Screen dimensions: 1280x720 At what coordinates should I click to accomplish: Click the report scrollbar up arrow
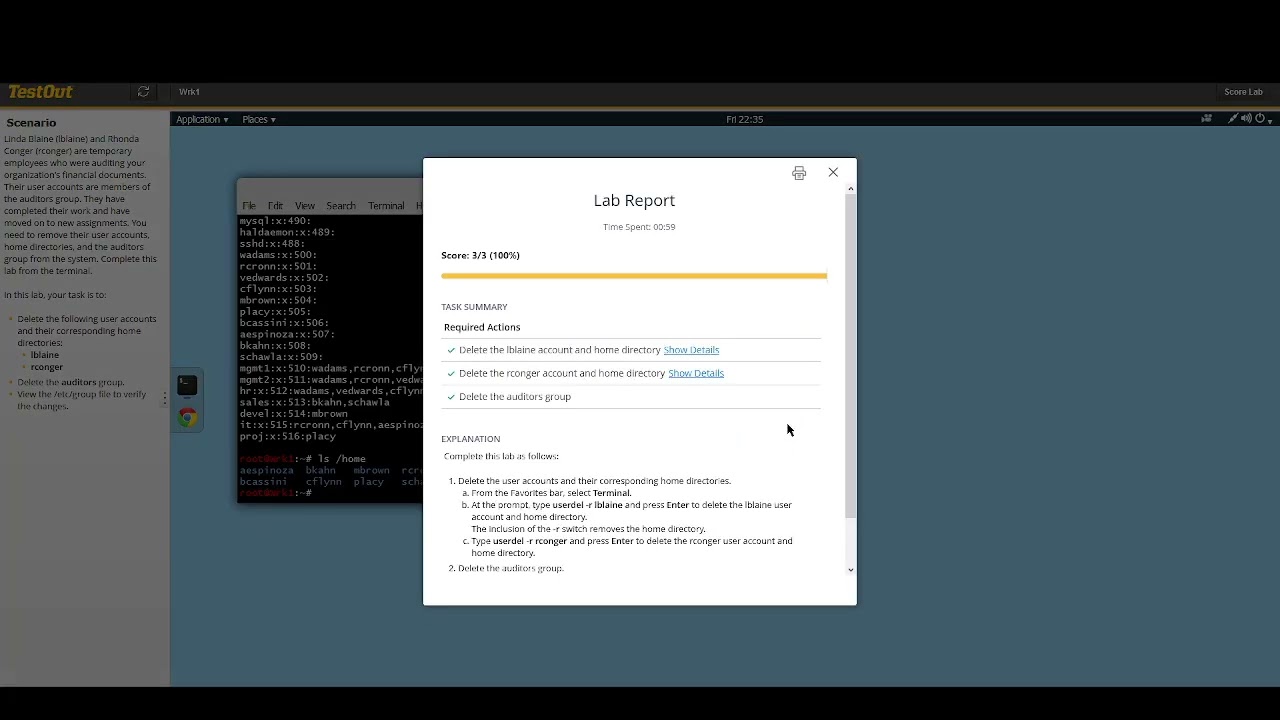tap(851, 188)
